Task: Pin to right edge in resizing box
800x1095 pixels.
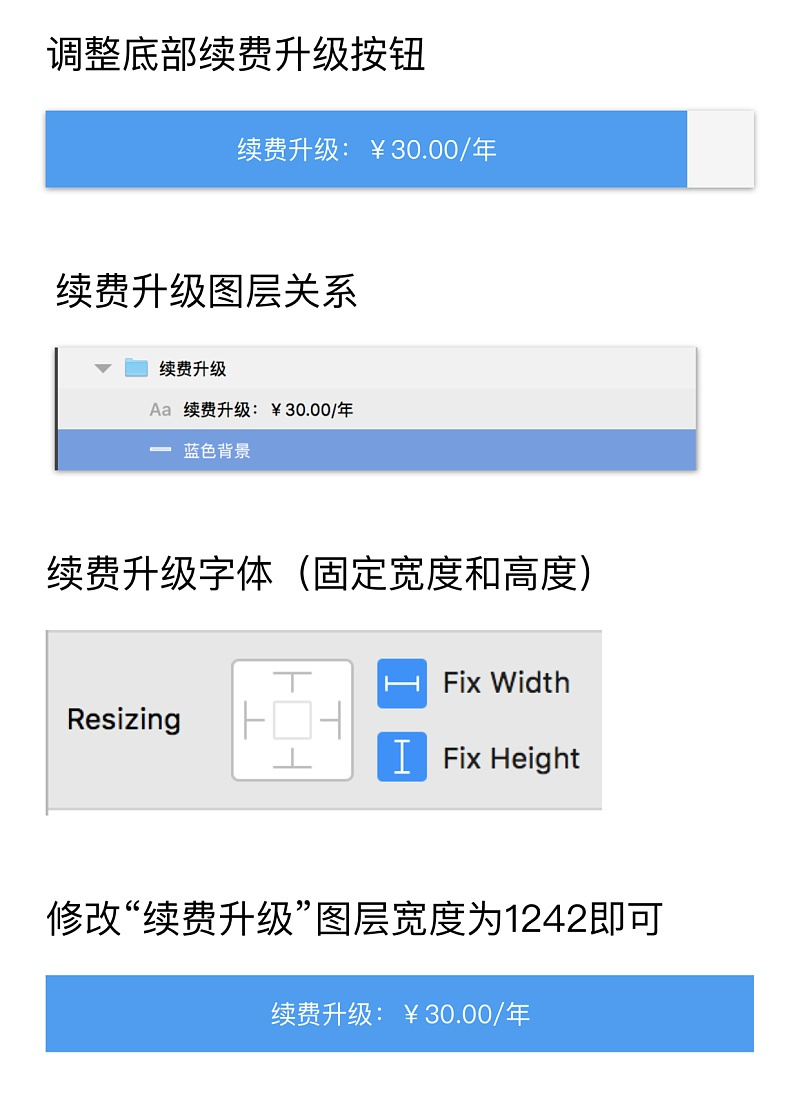Action: pos(330,720)
